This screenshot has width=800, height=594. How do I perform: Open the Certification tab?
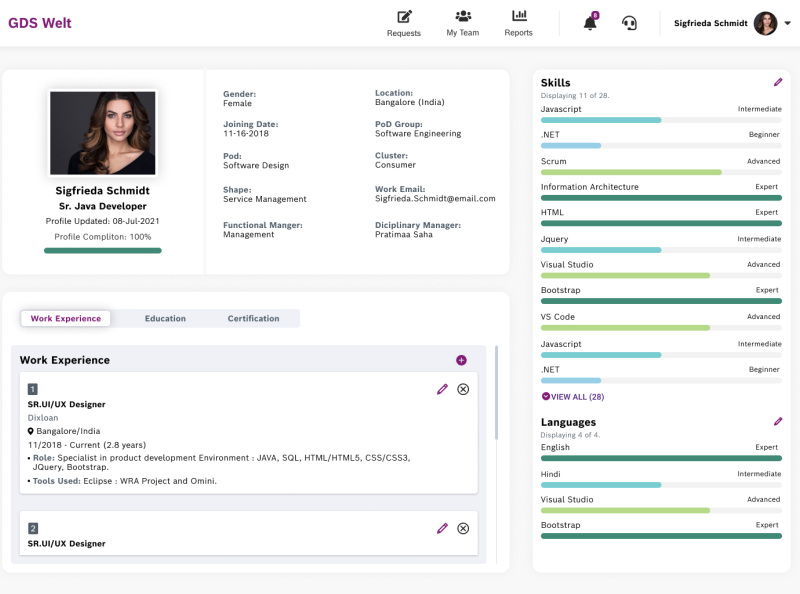(x=252, y=318)
